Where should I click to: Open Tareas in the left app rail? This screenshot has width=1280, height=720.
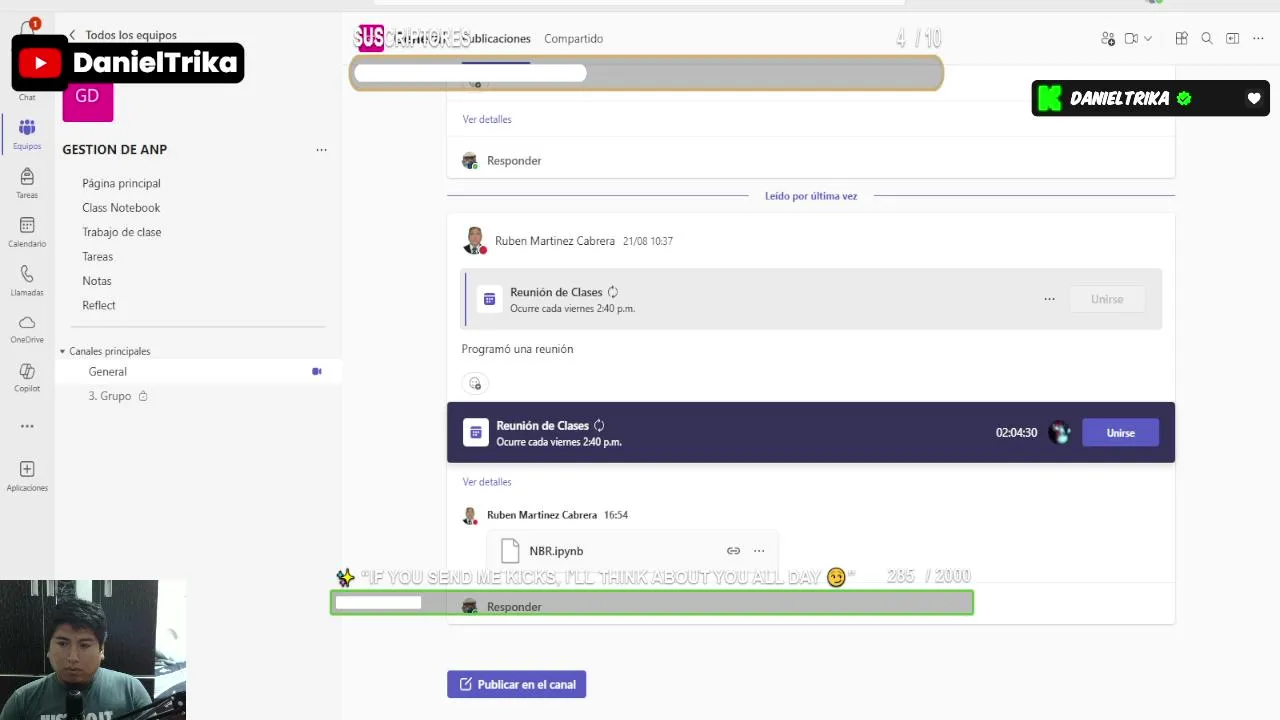(27, 182)
